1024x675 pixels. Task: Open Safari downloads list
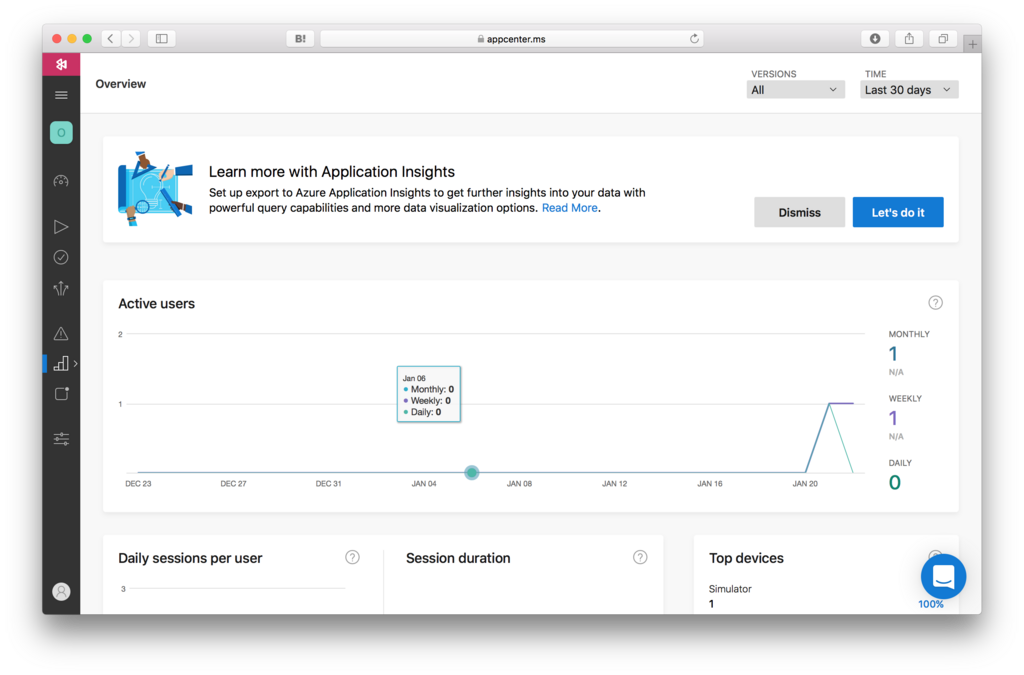tap(875, 39)
